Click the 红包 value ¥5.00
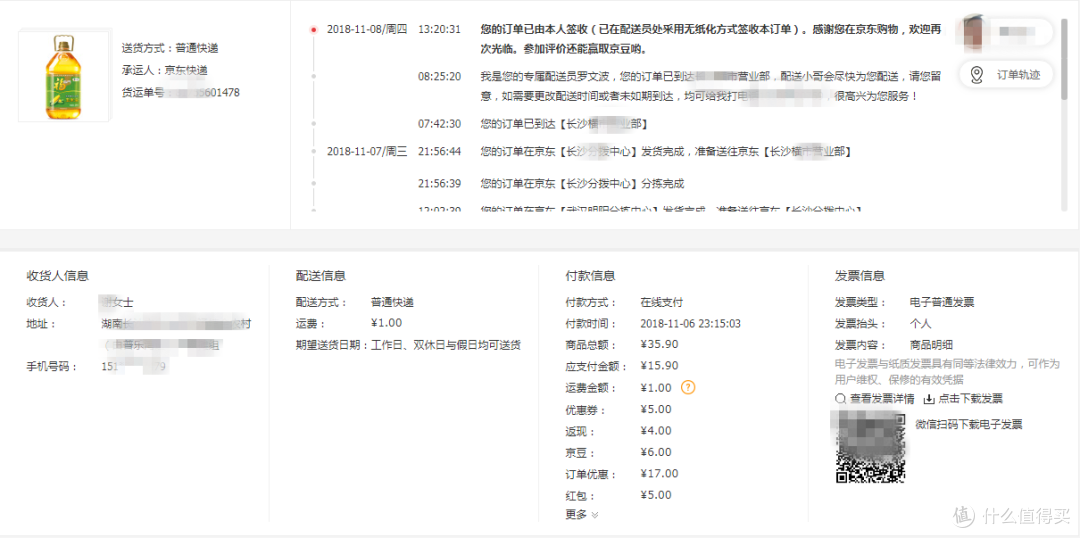The height and width of the screenshot is (538, 1080). [x=656, y=495]
